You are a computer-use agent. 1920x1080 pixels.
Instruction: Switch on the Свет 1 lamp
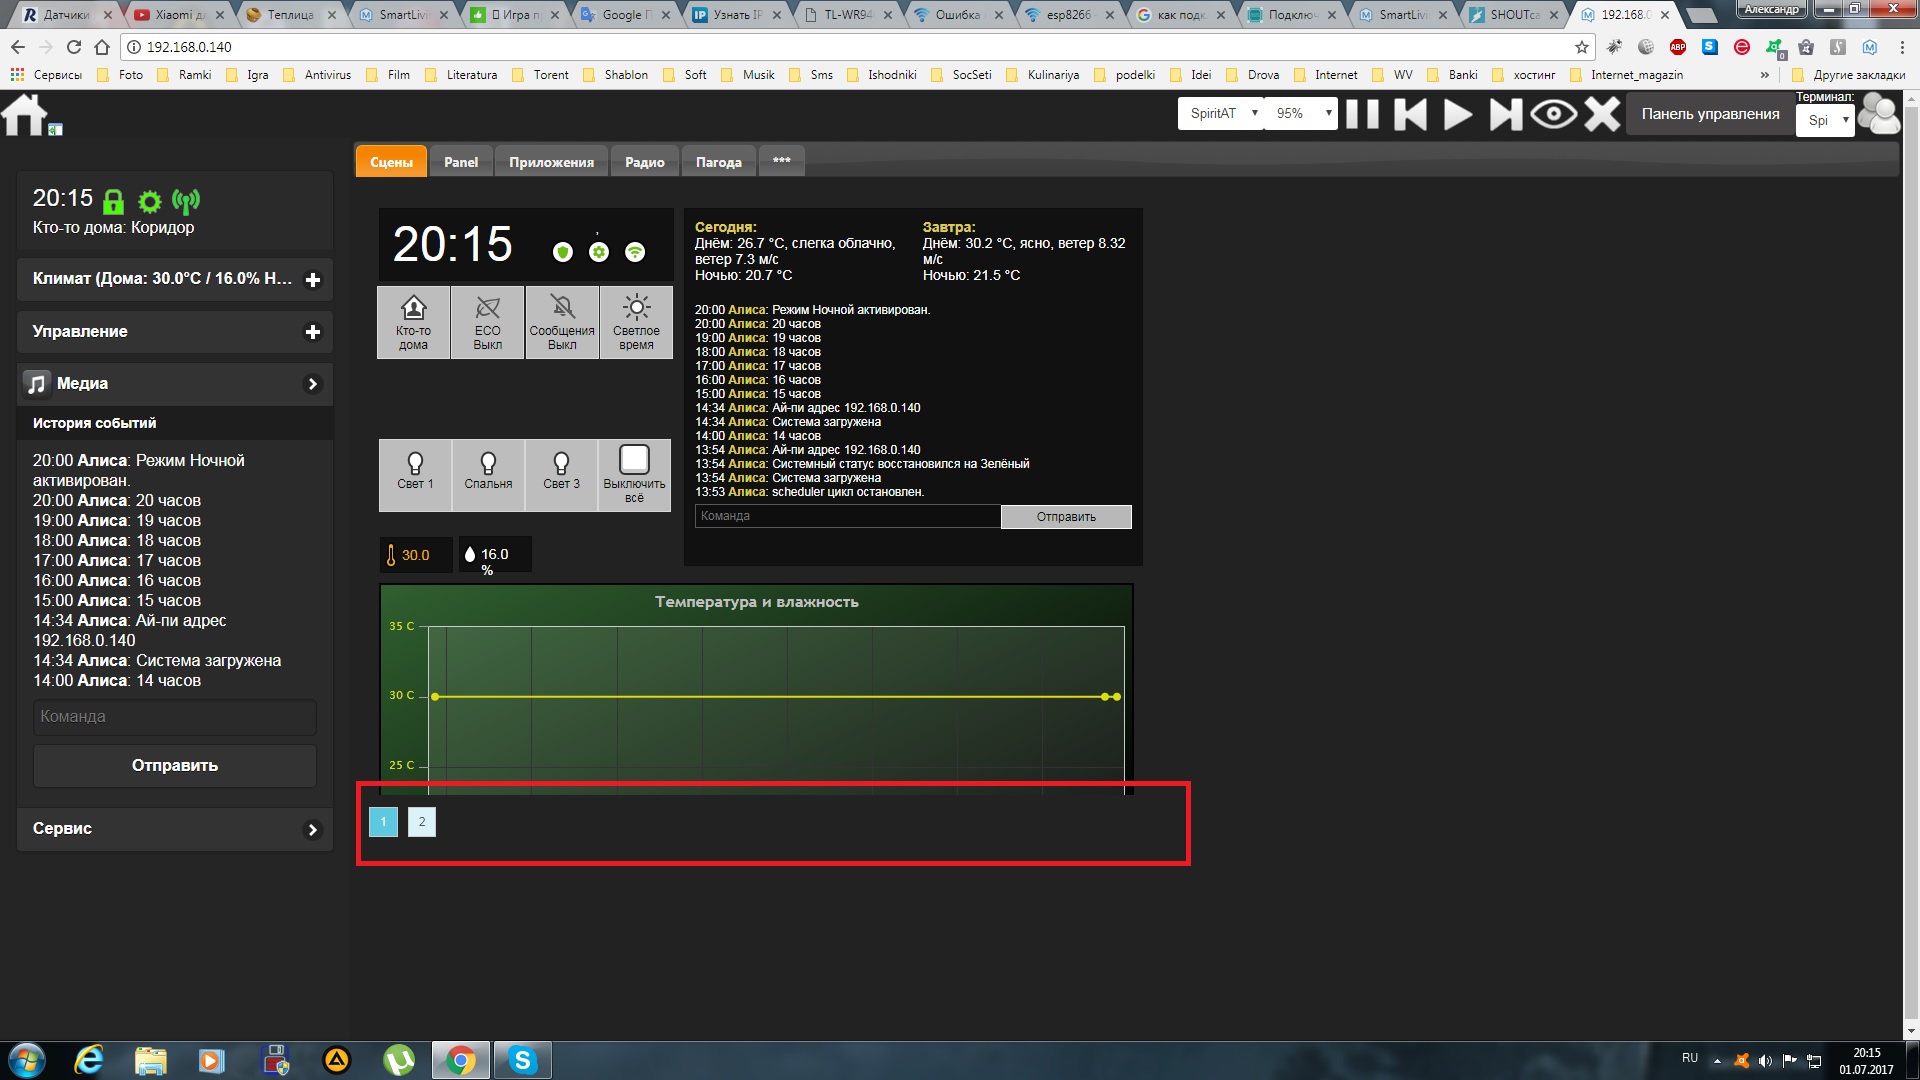(x=415, y=475)
